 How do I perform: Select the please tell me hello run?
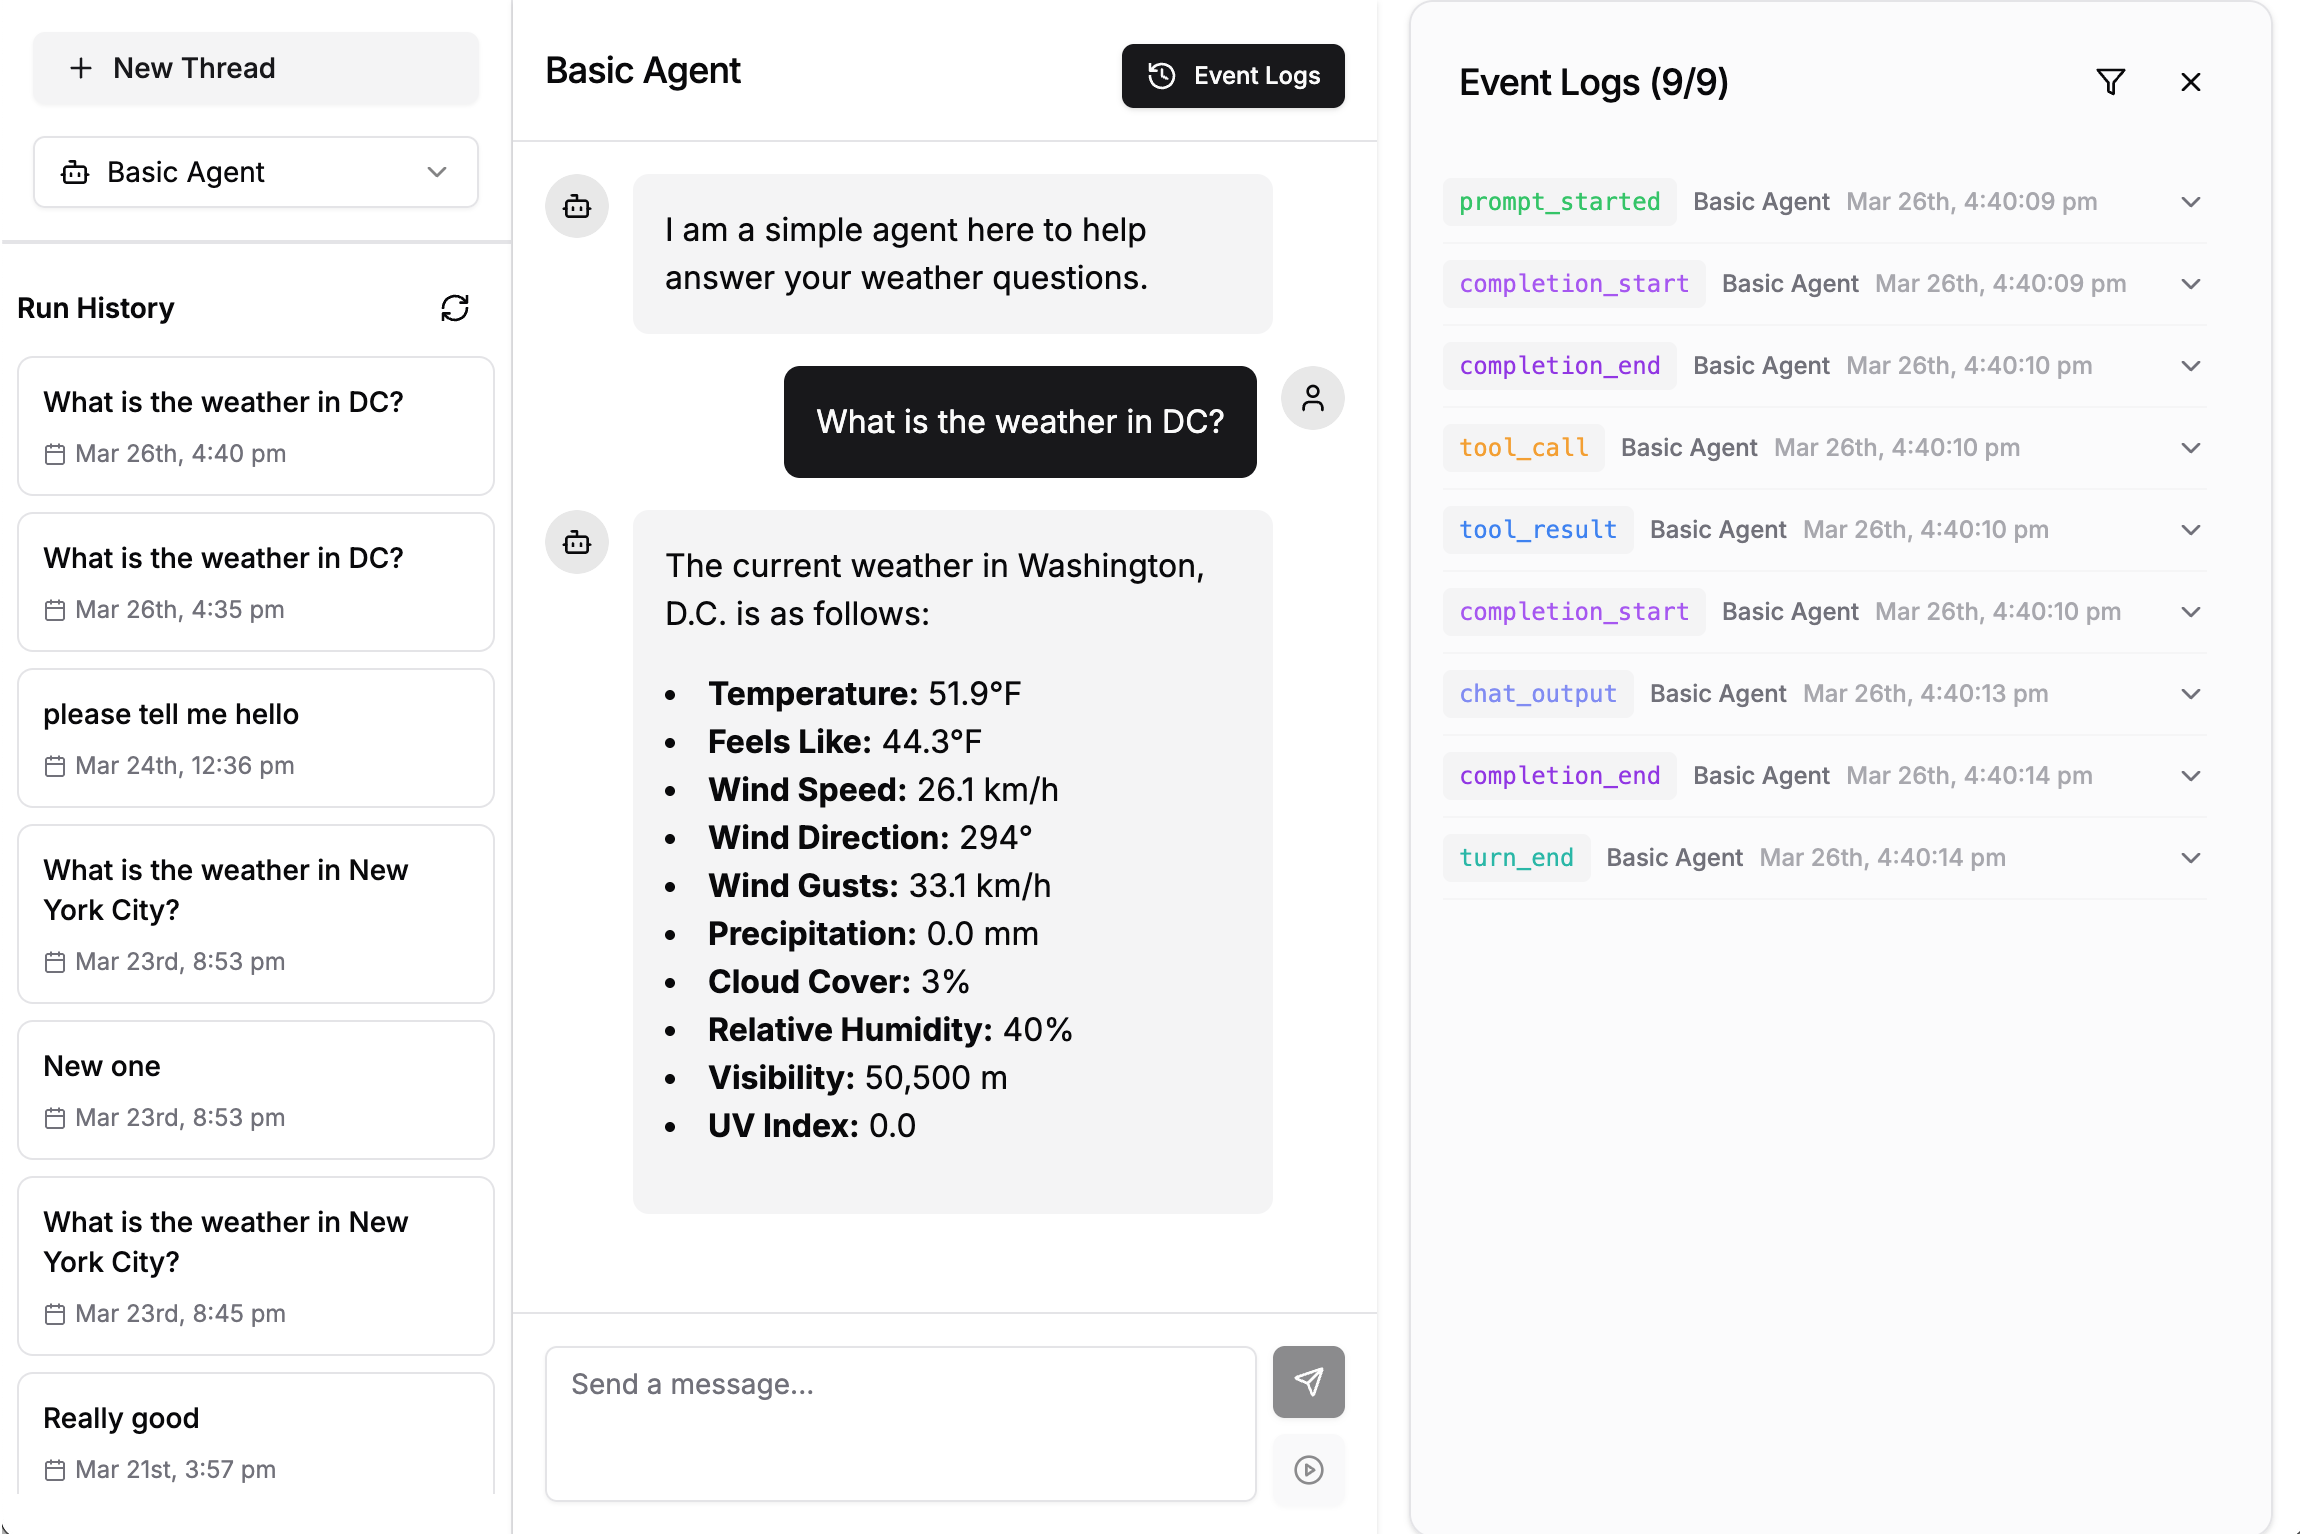(x=255, y=738)
